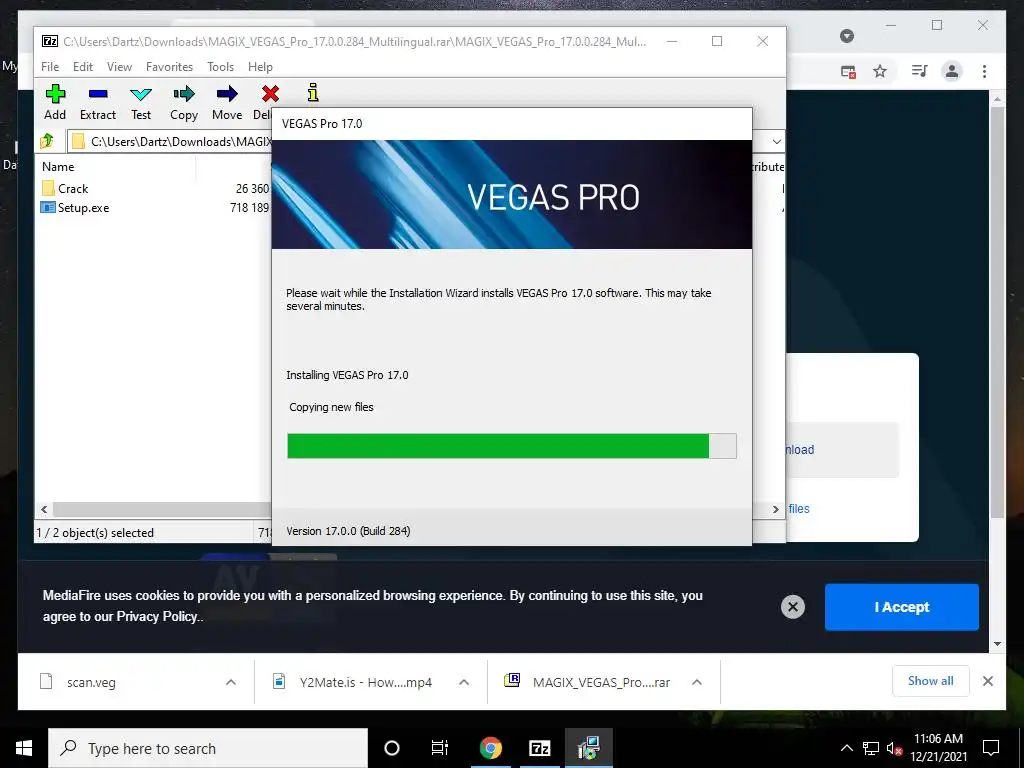The width and height of the screenshot is (1024, 768).
Task: Open the Tools menu in 7-Zip
Action: pyautogui.click(x=220, y=67)
